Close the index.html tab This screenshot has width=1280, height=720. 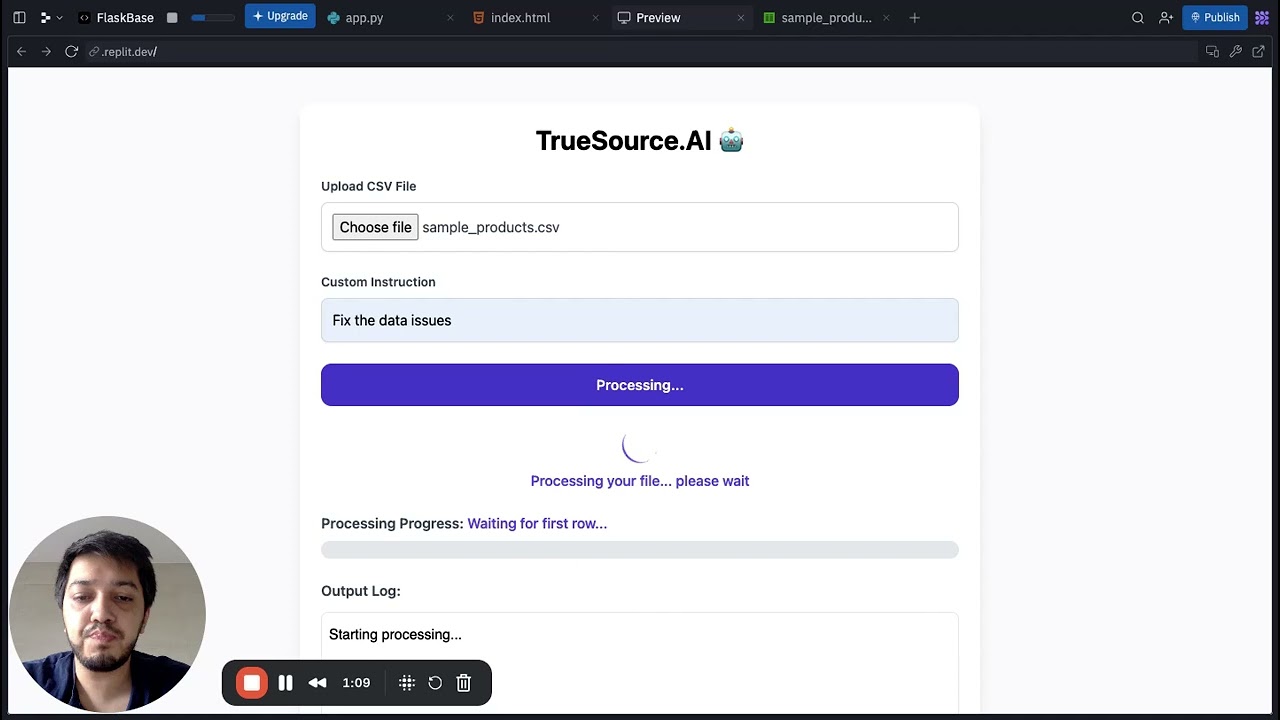[596, 18]
